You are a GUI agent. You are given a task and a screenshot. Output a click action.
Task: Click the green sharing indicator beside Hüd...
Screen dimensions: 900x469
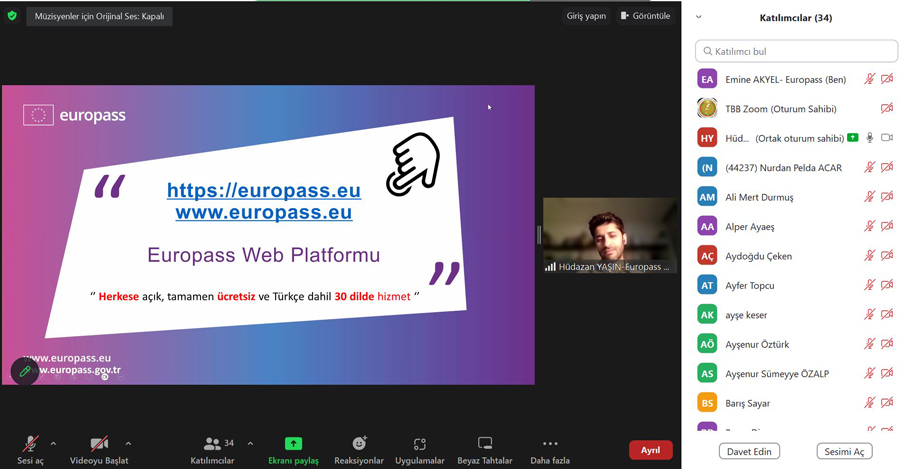click(x=853, y=138)
